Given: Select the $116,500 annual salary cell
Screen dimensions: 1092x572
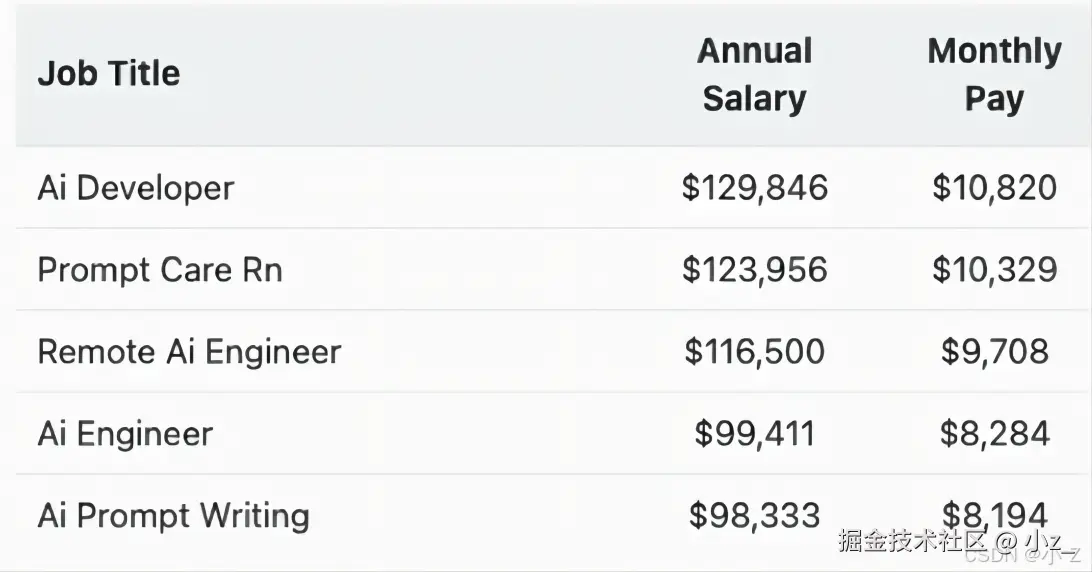Looking at the screenshot, I should point(755,352).
